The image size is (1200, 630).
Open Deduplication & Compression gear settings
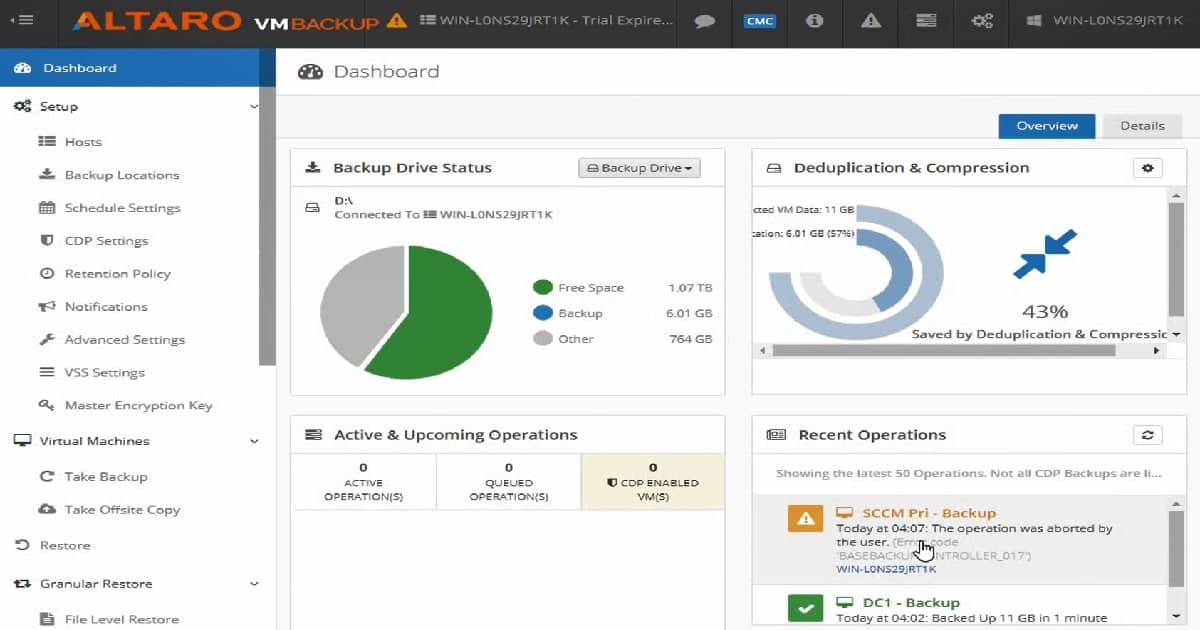point(1147,168)
